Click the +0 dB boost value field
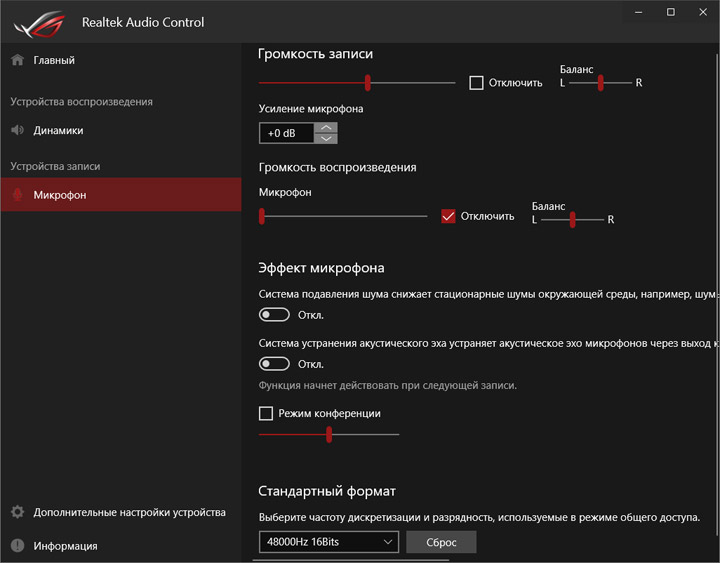 (286, 134)
